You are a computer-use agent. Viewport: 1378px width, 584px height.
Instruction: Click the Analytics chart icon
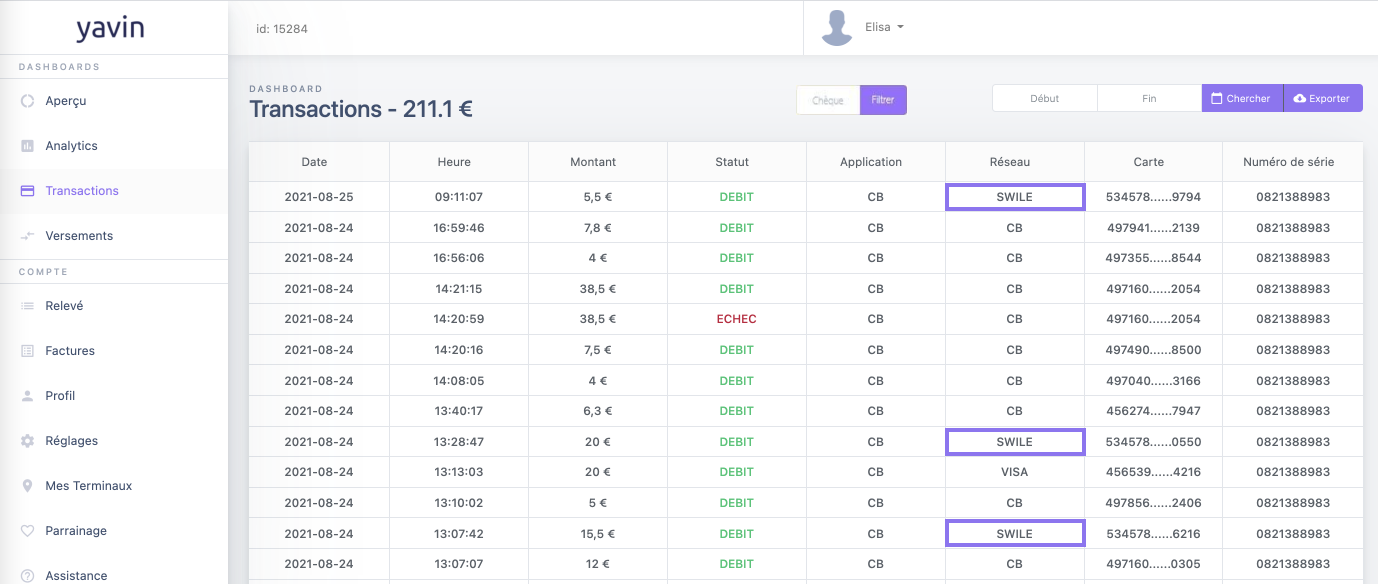click(28, 146)
